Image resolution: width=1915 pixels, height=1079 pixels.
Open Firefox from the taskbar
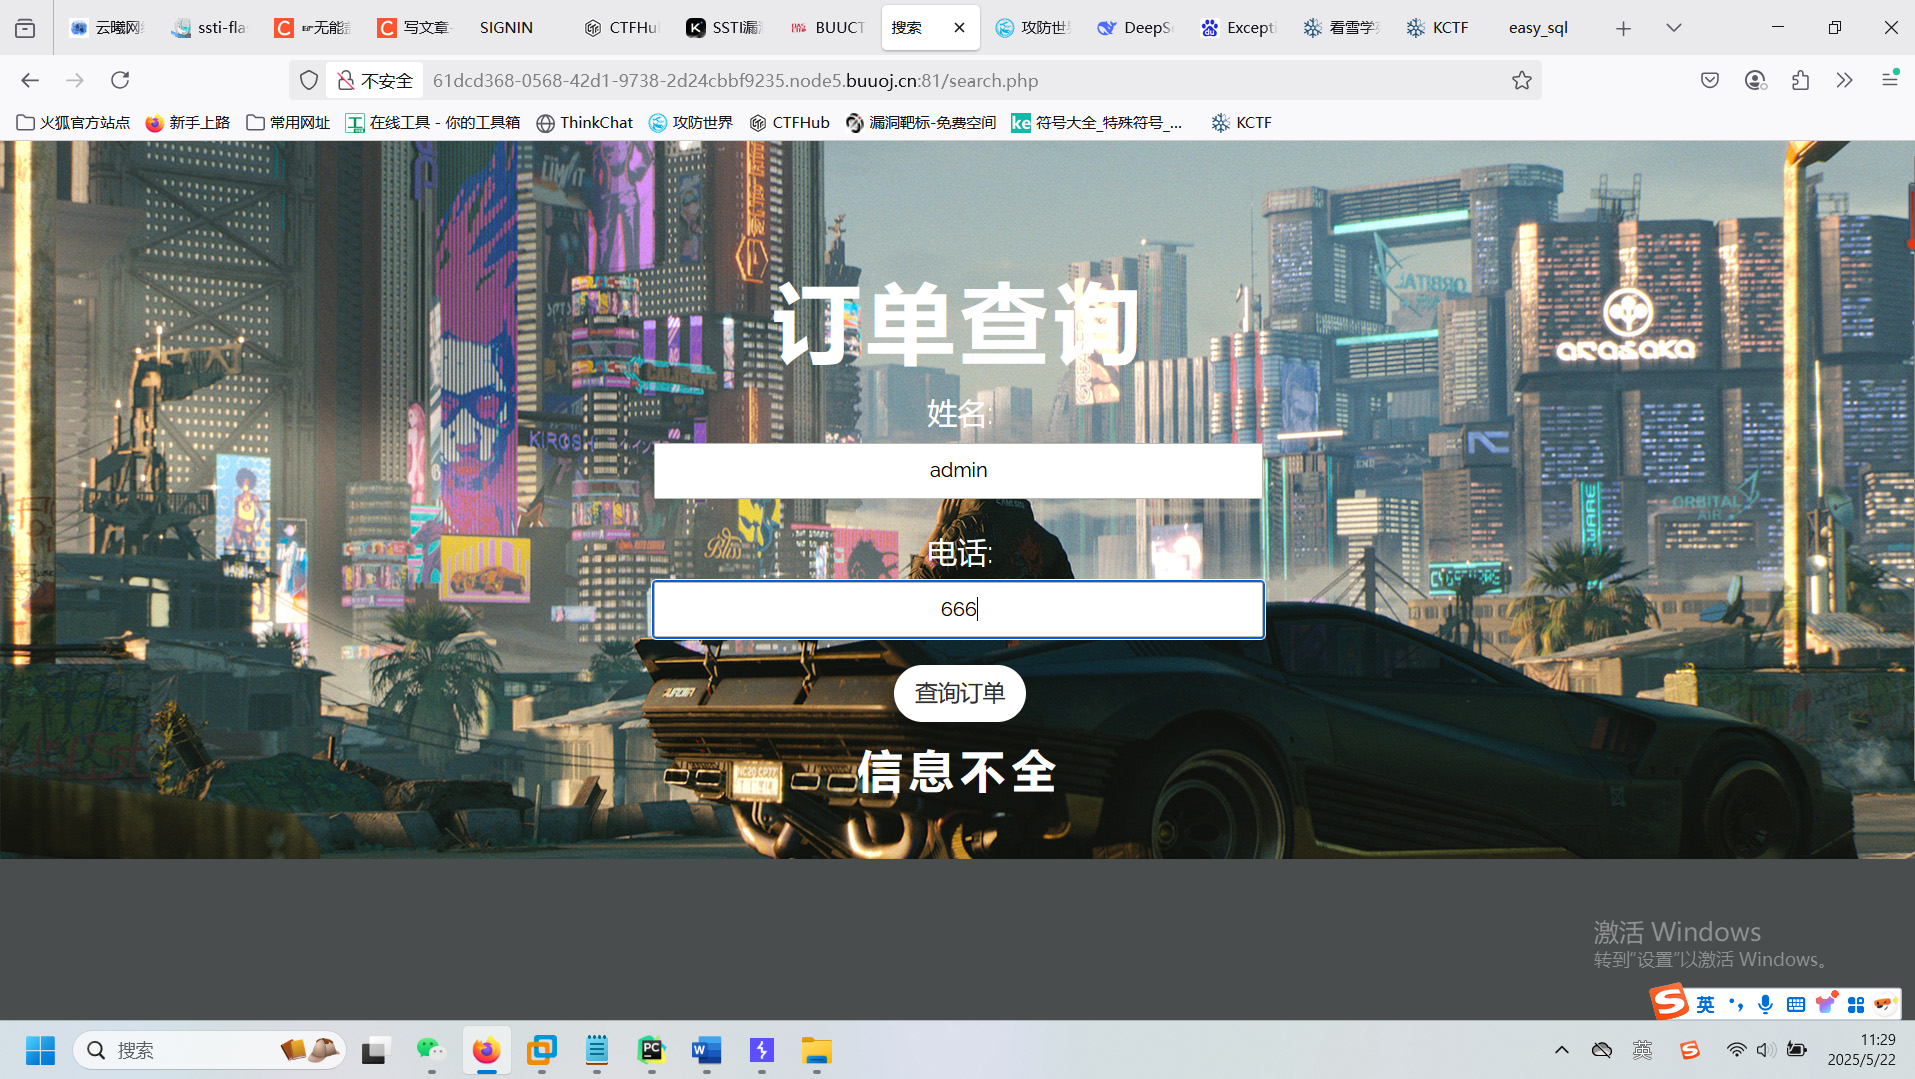(x=486, y=1050)
